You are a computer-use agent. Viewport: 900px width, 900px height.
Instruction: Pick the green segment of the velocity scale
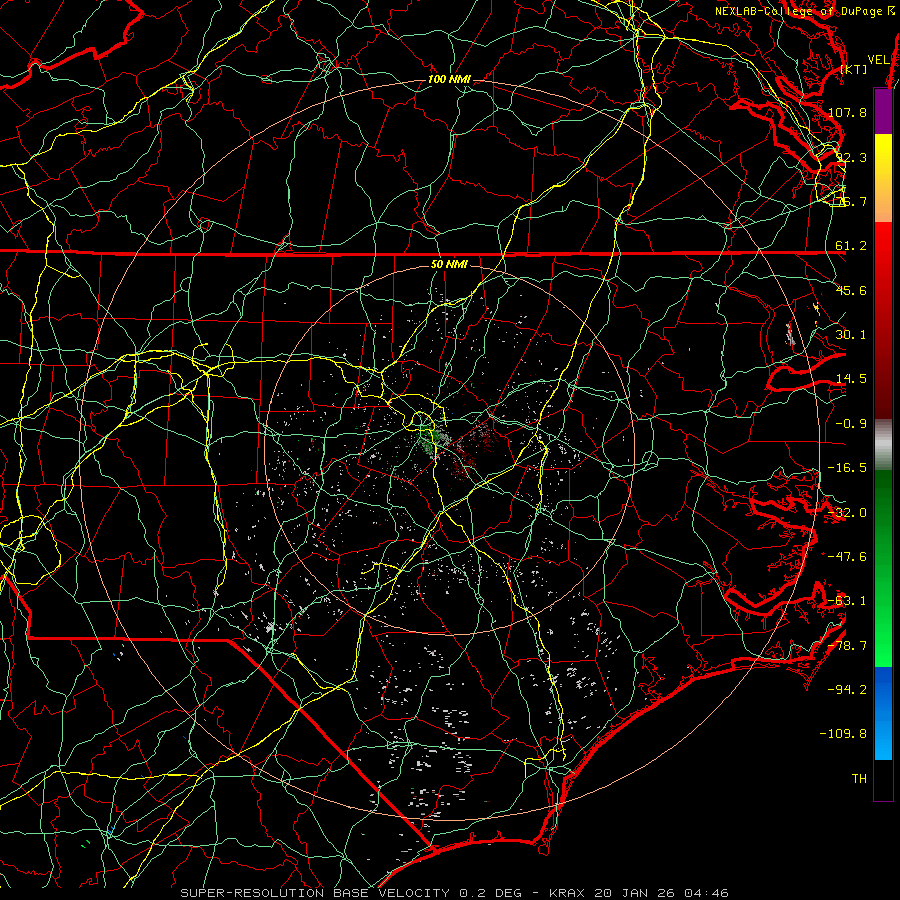(883, 568)
